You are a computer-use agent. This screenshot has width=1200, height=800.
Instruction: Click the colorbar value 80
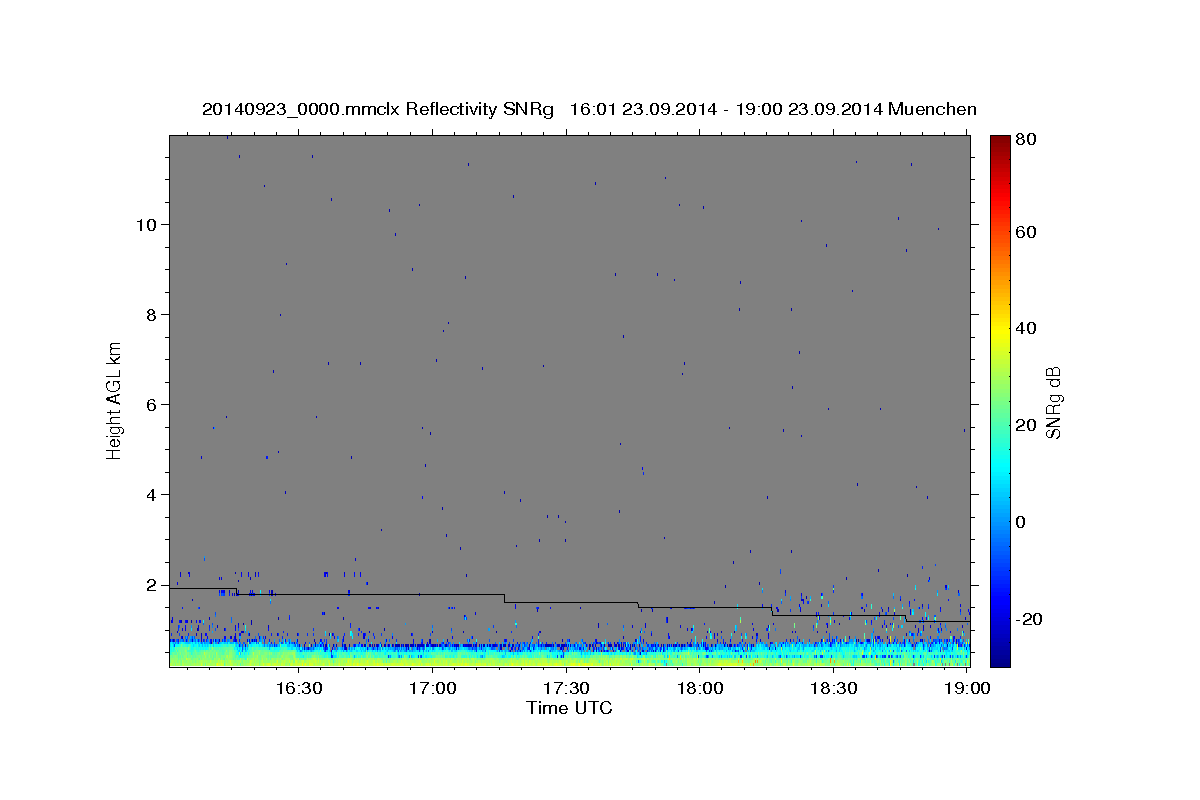[1026, 140]
